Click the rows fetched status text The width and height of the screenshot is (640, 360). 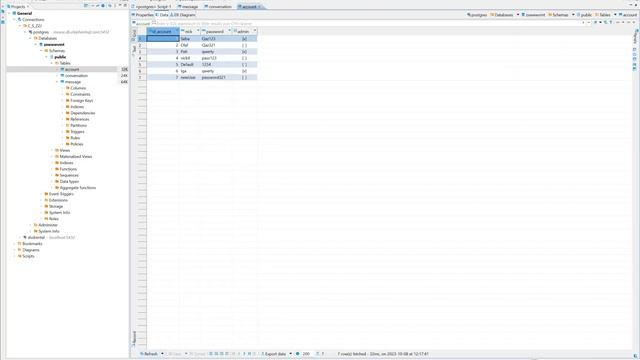[x=383, y=354]
